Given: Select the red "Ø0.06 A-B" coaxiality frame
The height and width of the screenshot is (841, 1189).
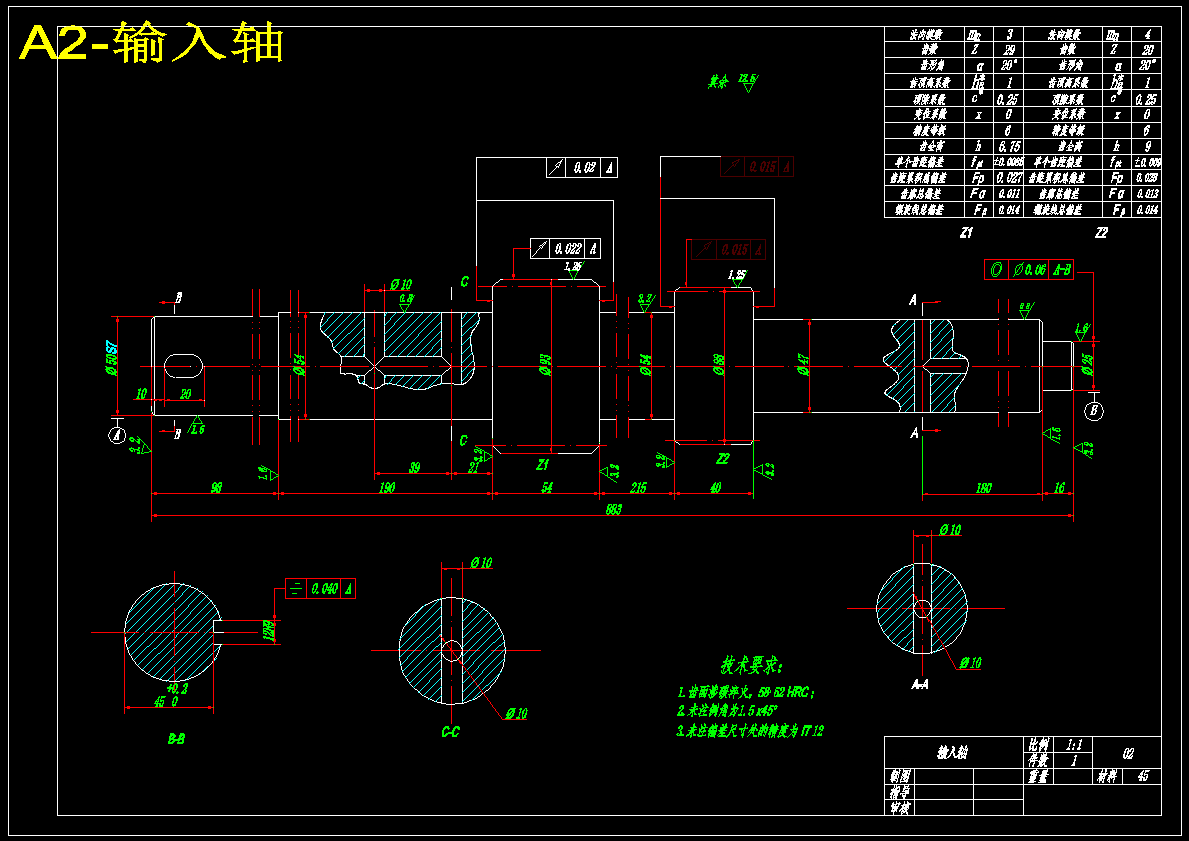Looking at the screenshot, I should coord(1029,269).
